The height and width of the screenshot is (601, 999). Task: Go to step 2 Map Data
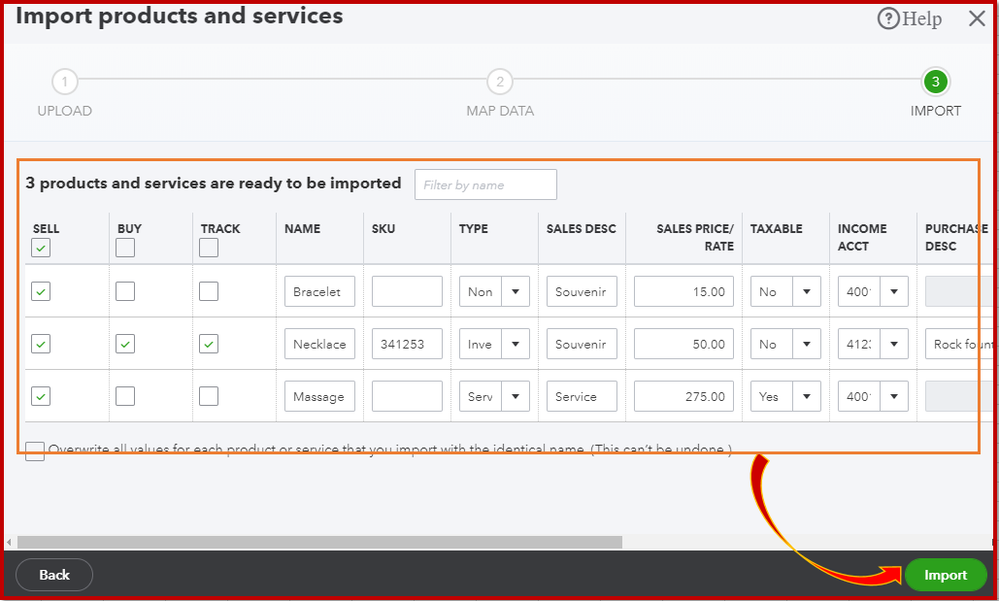point(500,82)
